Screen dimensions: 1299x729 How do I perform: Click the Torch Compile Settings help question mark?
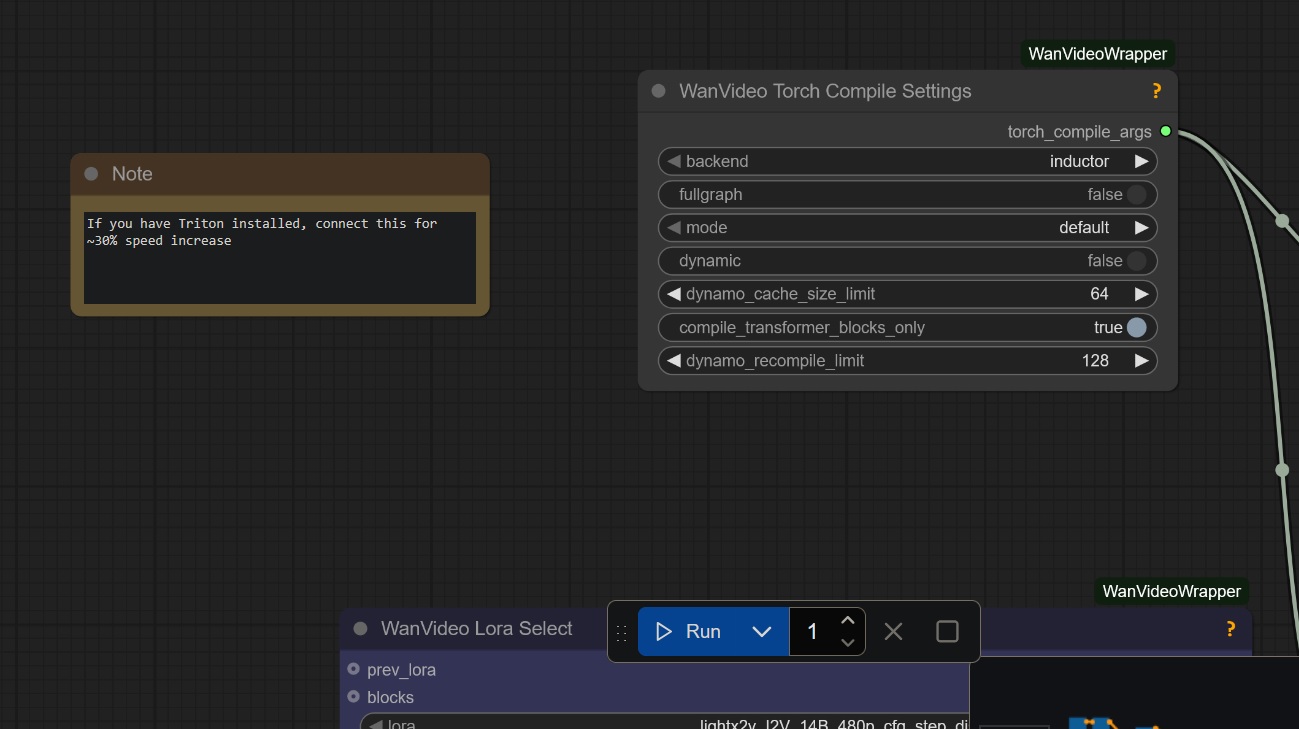[1156, 91]
